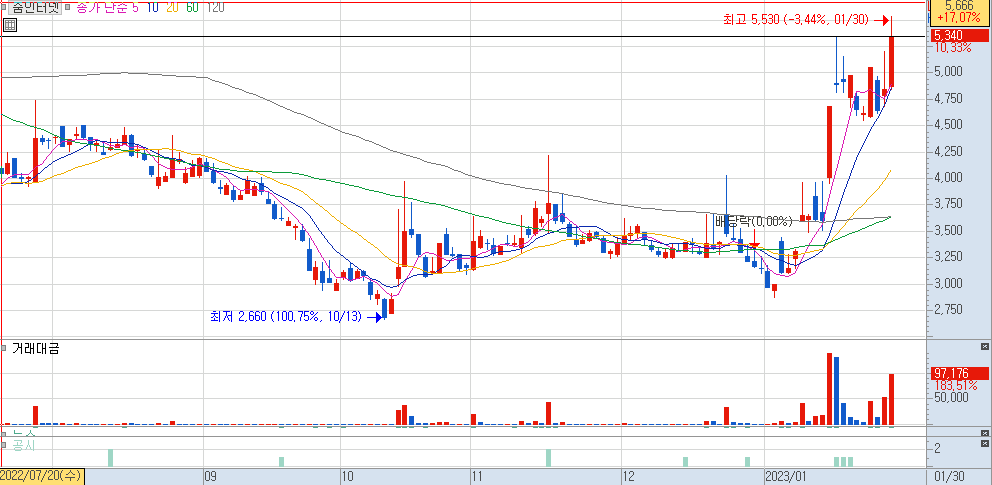Image resolution: width=992 pixels, height=485 pixels.
Task: Click the 10.33% label on price axis
Action: [953, 47]
